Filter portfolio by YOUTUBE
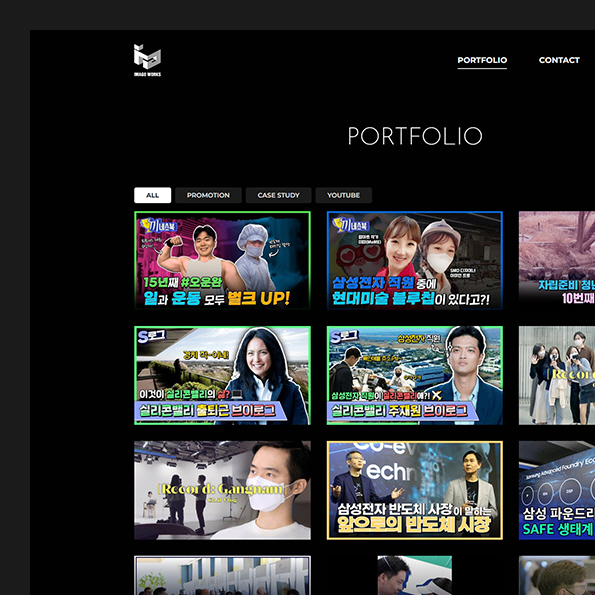The image size is (595, 595). click(343, 195)
